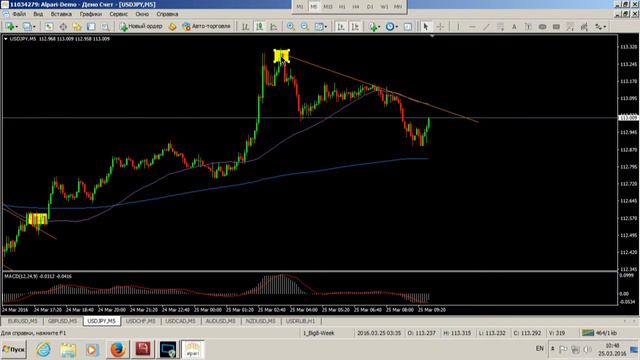
Task: Open the MetaEditor gold icon
Action: 172,27
